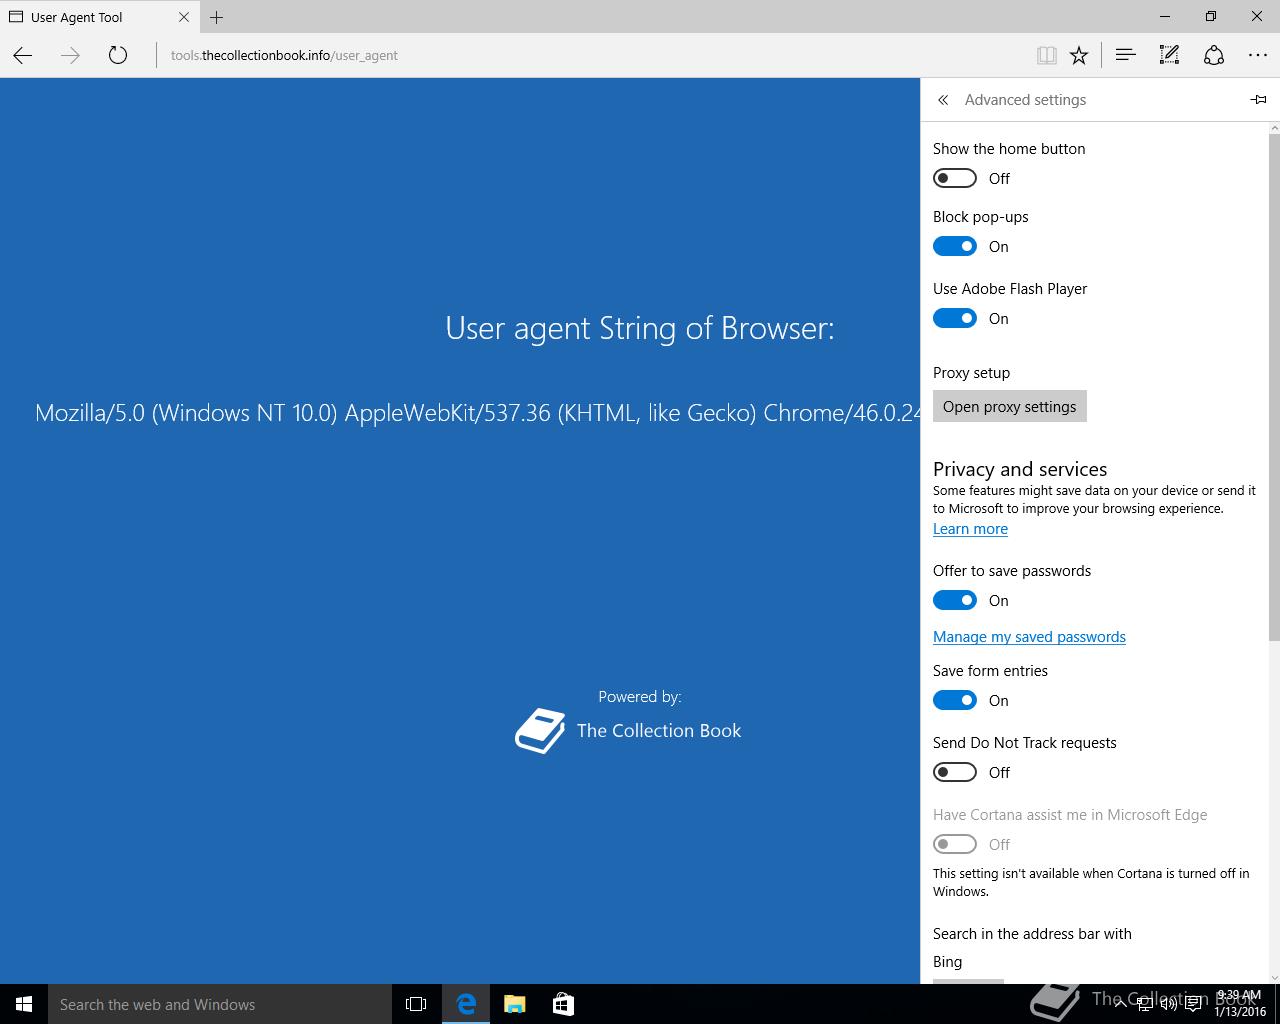Open the Share icon in toolbar
Screen dimensions: 1280x1024
(x=1214, y=56)
